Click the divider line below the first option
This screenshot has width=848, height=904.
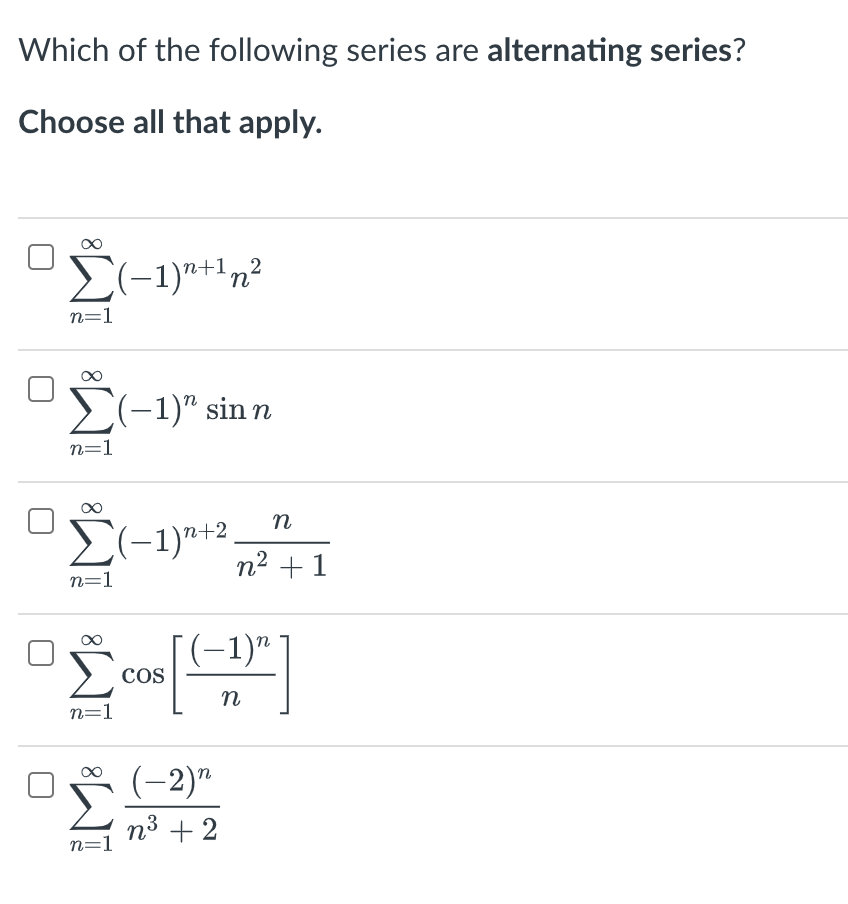coord(424,349)
